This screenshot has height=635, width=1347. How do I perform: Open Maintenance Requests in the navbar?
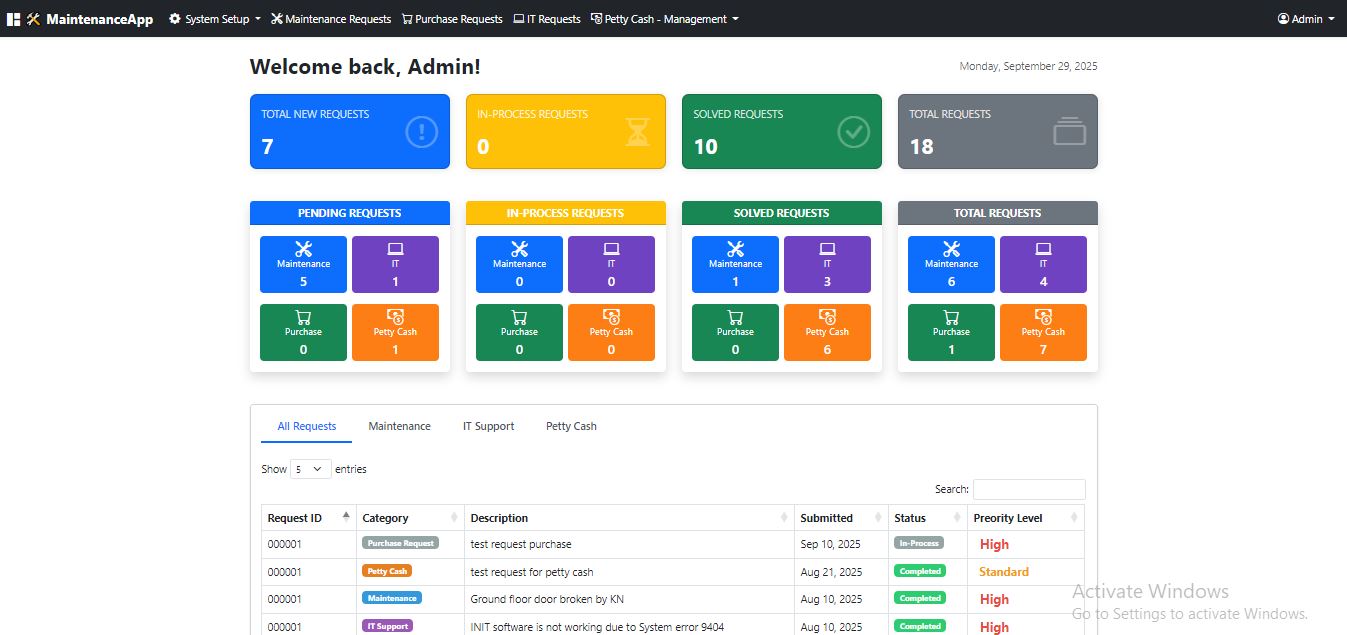(x=331, y=19)
